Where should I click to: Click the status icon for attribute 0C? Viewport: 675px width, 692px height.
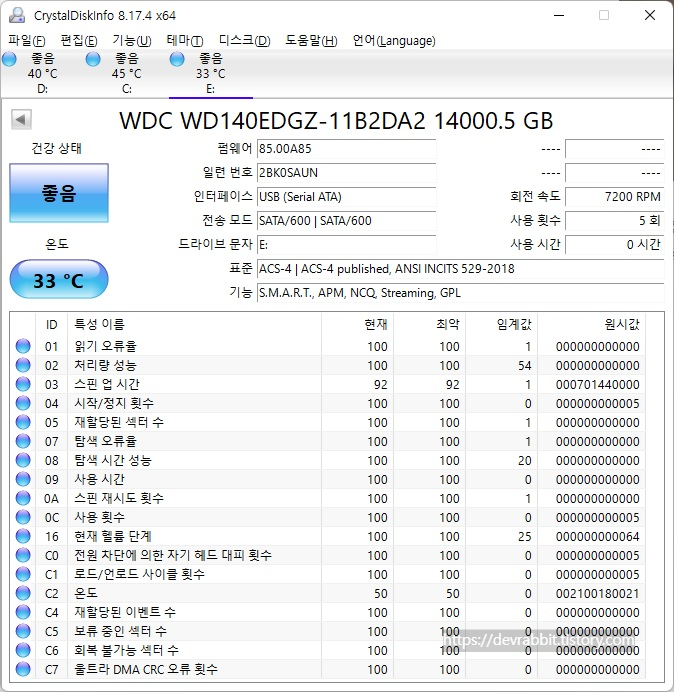23,517
